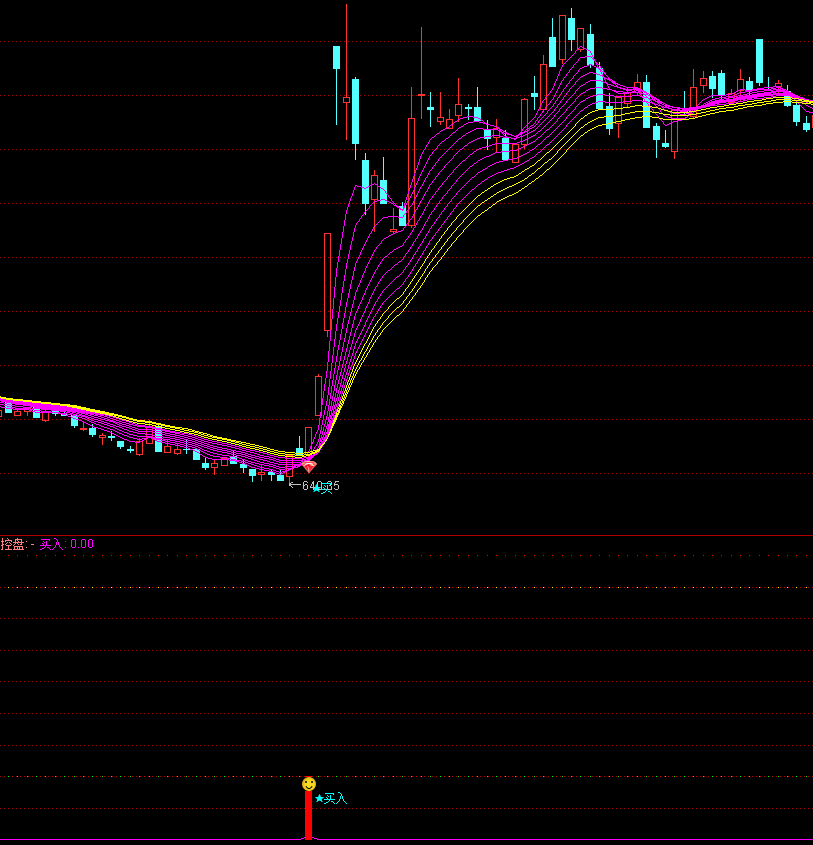Select the tall cyan candle at far right
This screenshot has height=845, width=813.
(759, 62)
